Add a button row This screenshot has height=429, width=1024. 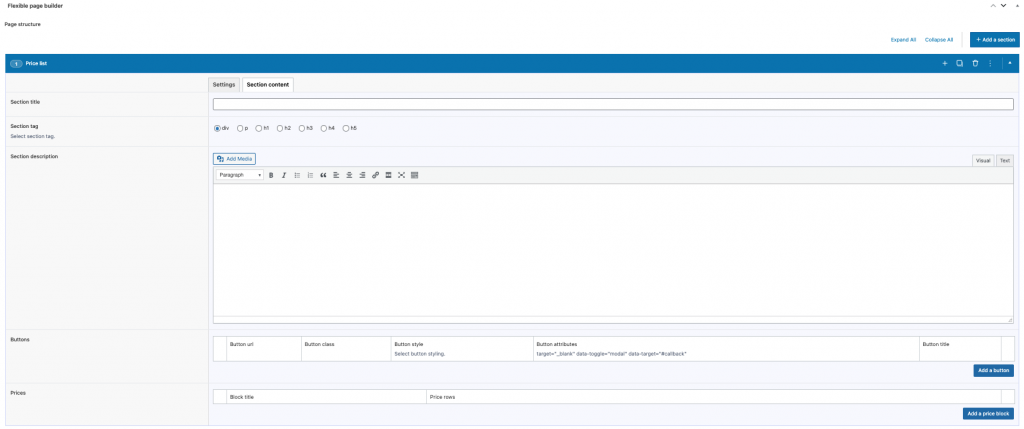coord(994,370)
